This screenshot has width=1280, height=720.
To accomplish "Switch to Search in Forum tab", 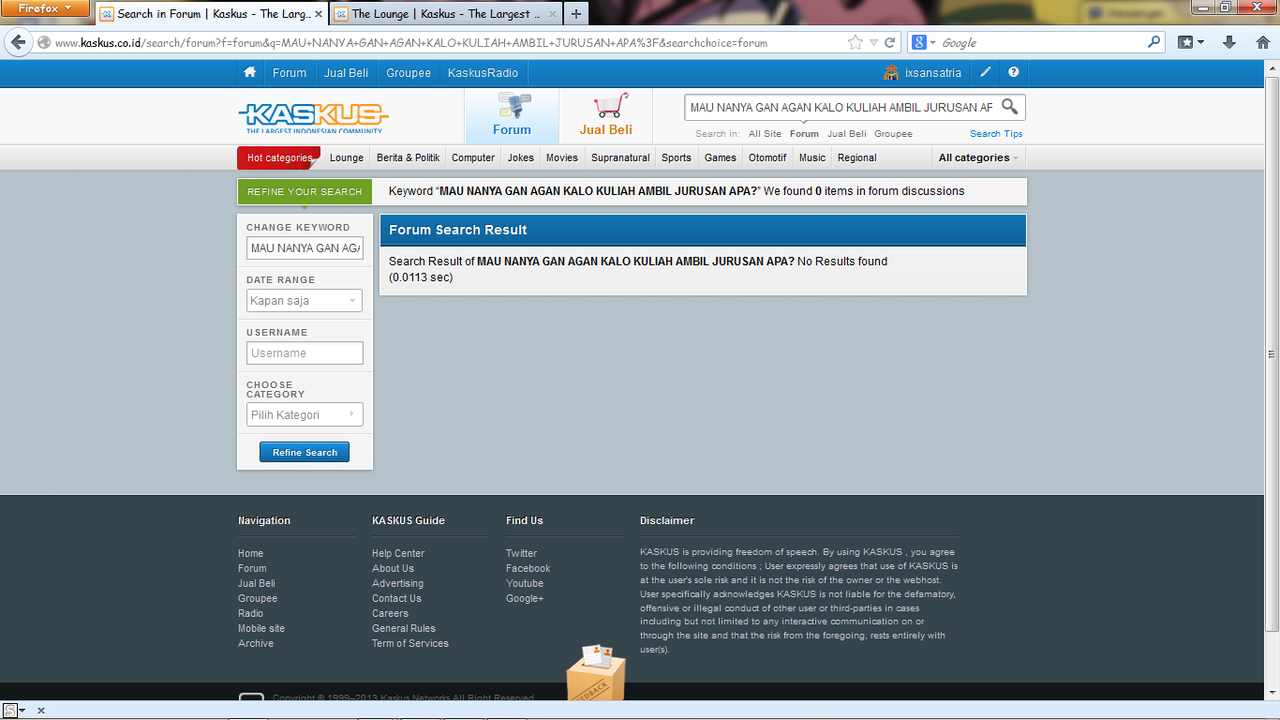I will (210, 14).
